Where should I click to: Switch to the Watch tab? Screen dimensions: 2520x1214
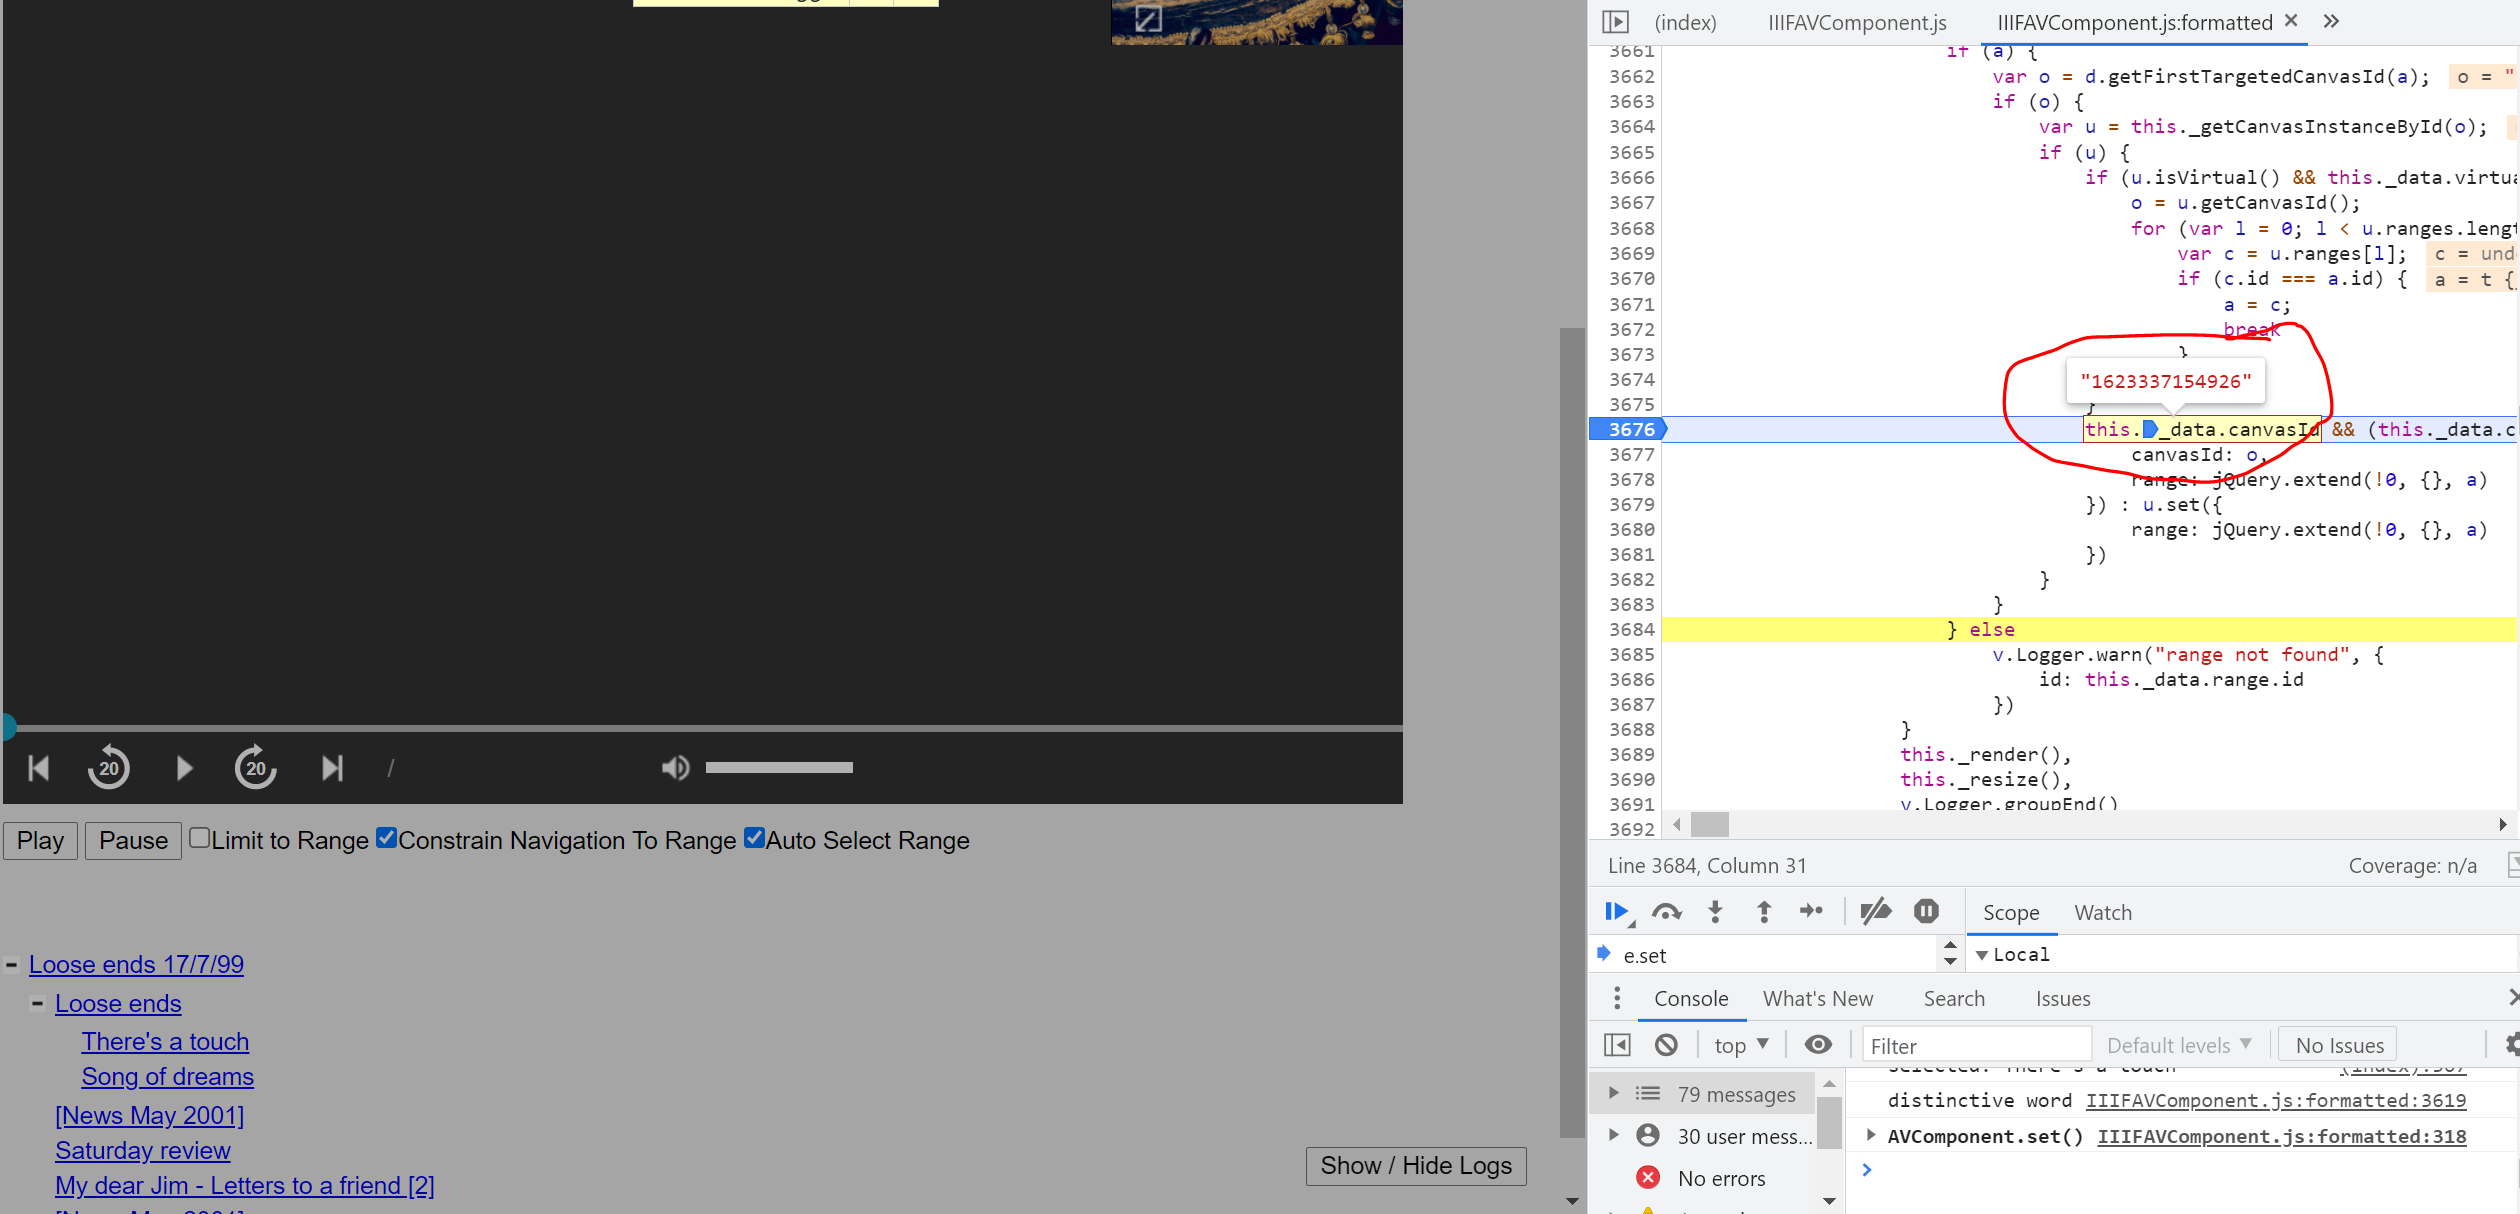click(x=2103, y=912)
